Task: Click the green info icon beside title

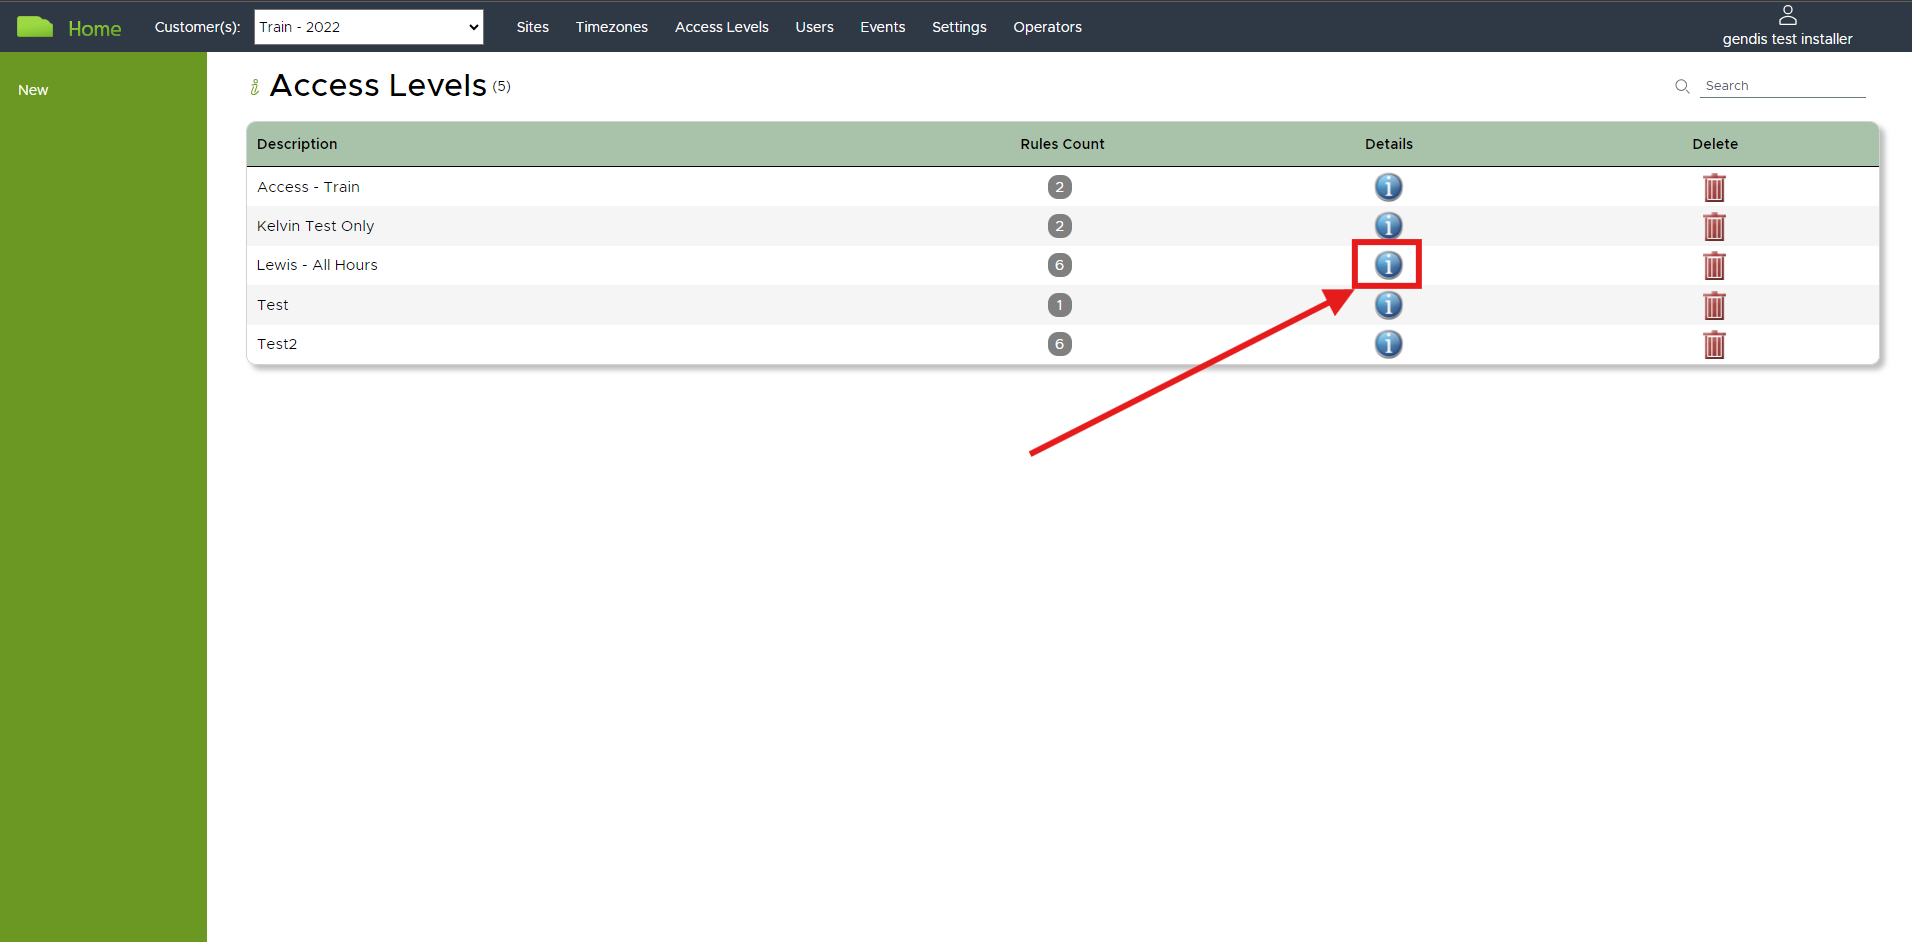Action: click(x=255, y=87)
